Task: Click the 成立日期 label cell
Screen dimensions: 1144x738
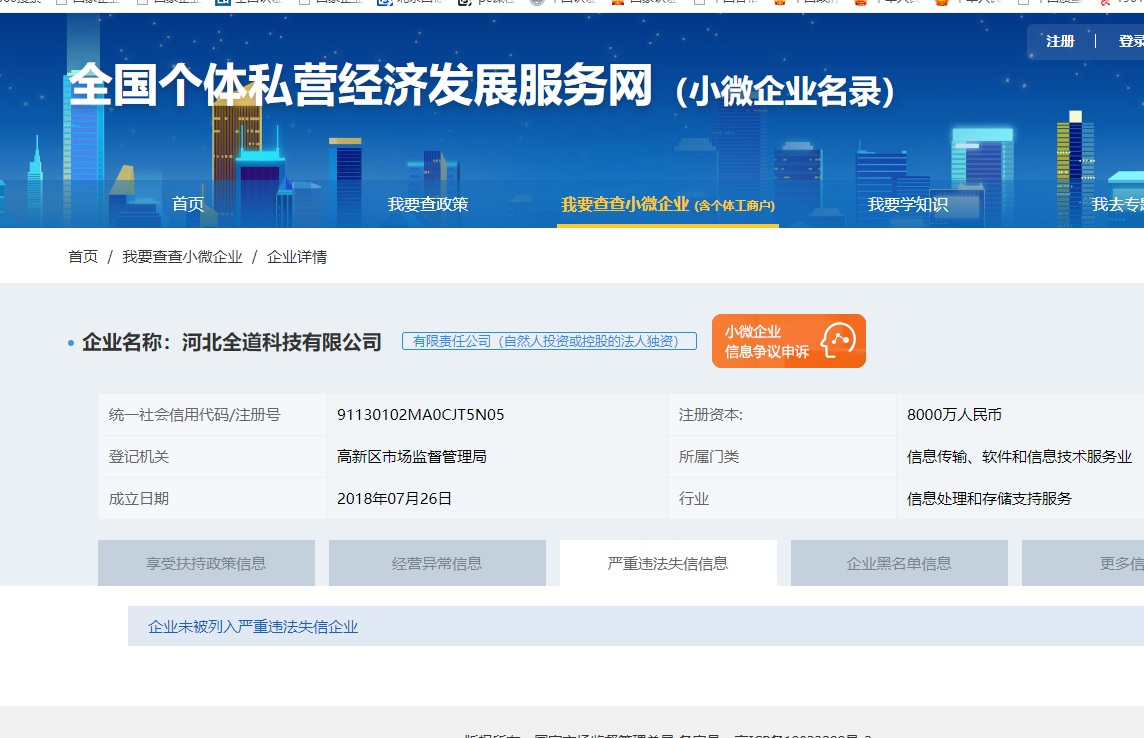Action: [212, 499]
